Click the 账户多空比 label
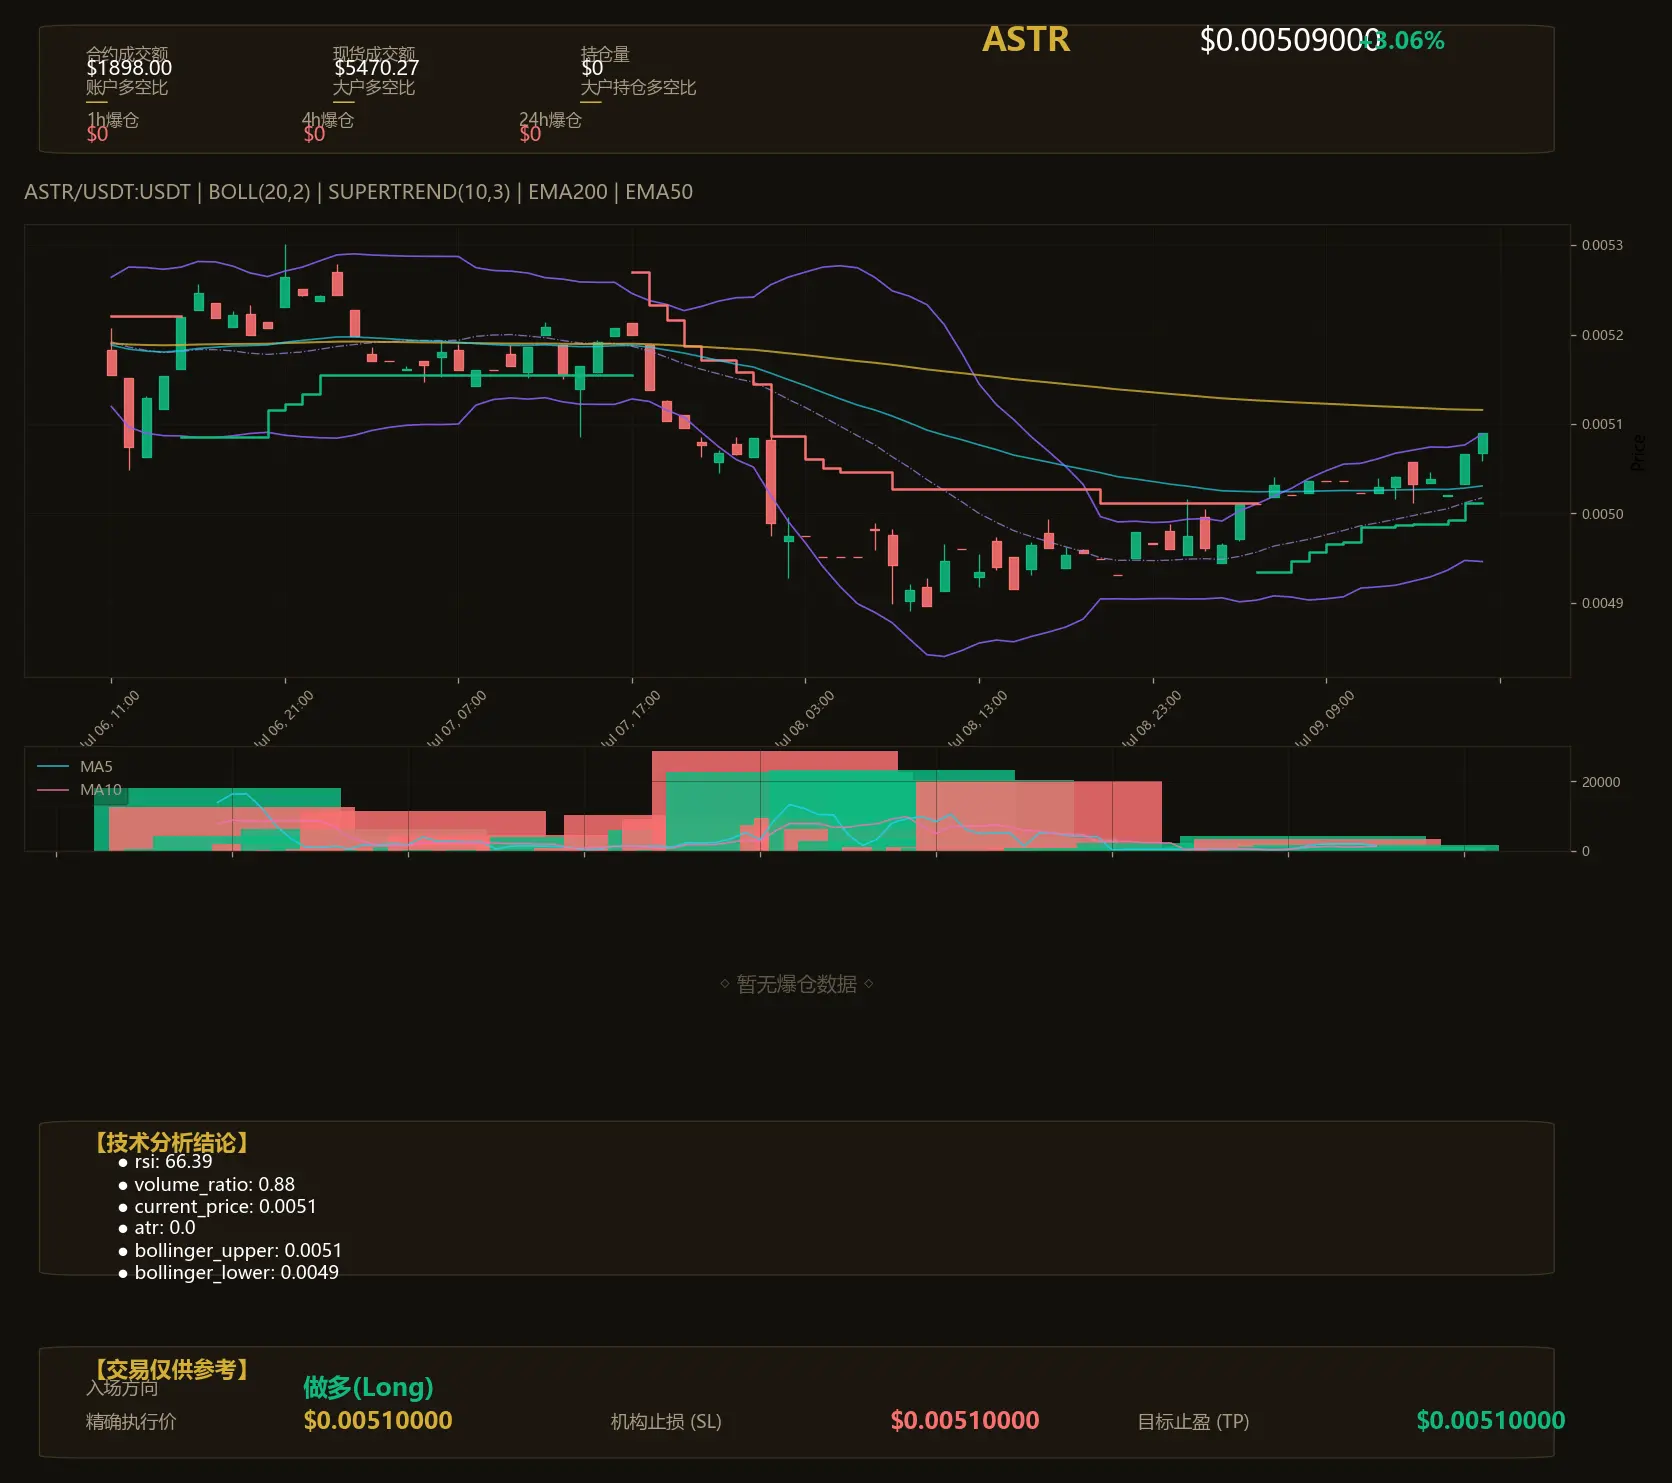 127,88
